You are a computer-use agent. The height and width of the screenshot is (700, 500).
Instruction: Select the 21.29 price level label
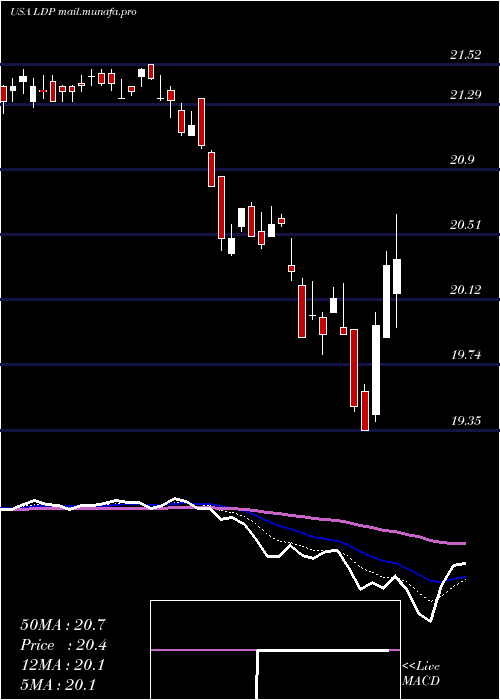coord(466,95)
